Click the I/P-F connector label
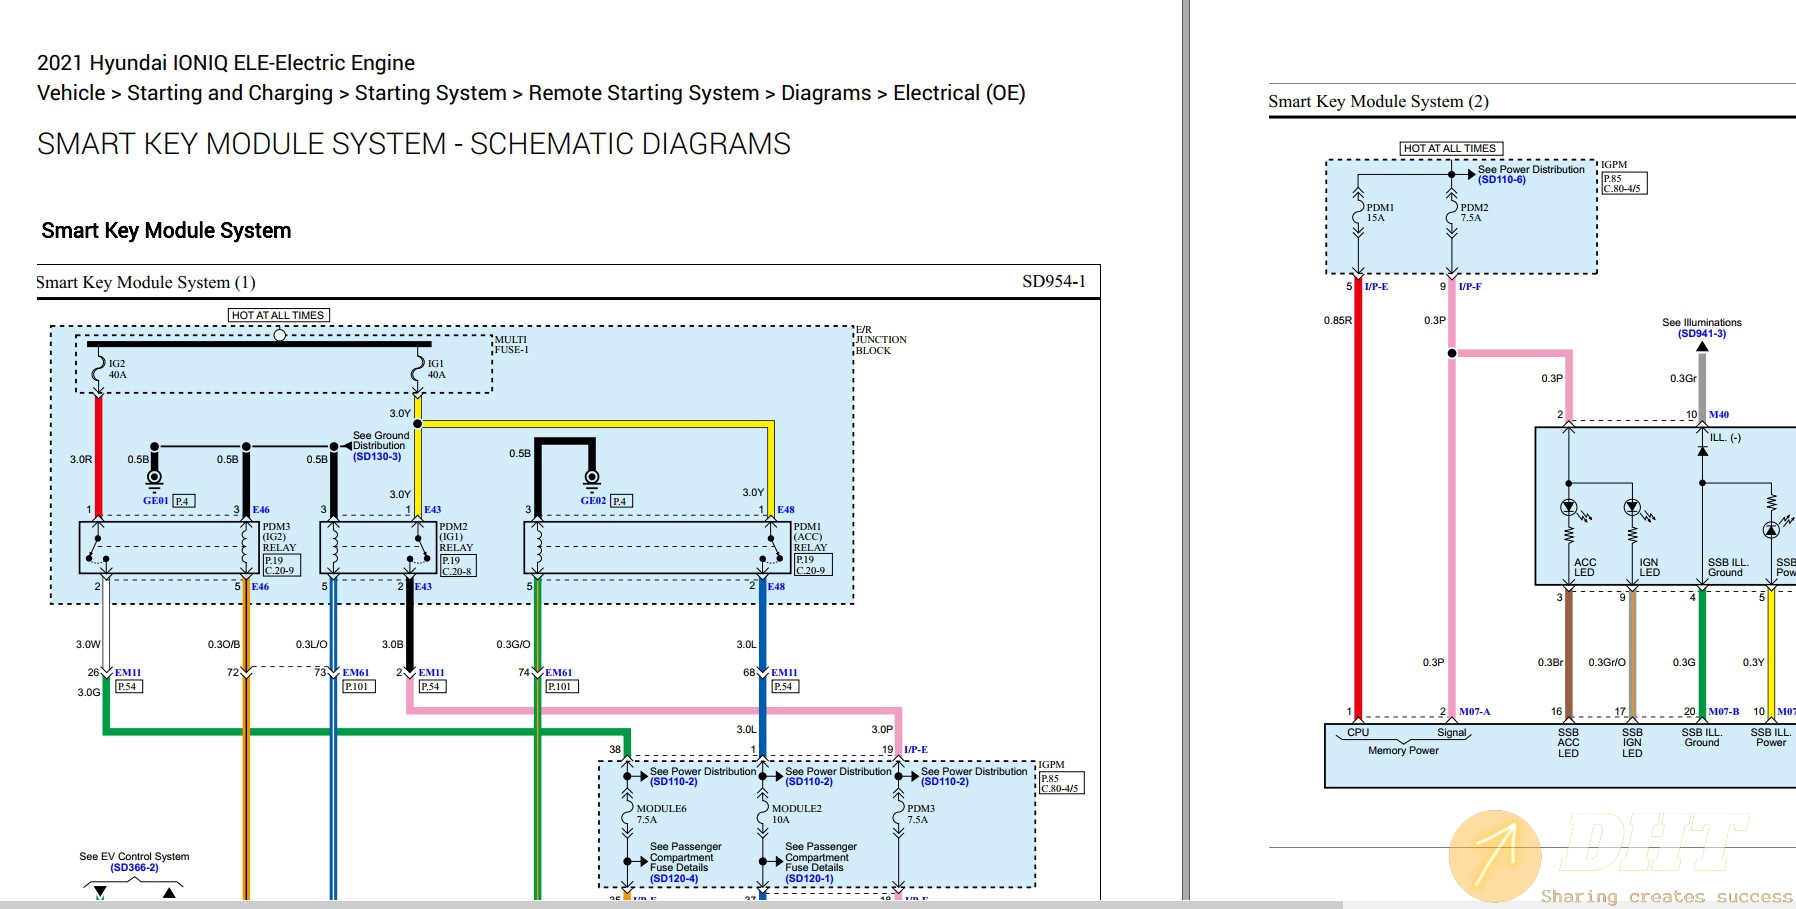The height and width of the screenshot is (909, 1796). click(1470, 286)
